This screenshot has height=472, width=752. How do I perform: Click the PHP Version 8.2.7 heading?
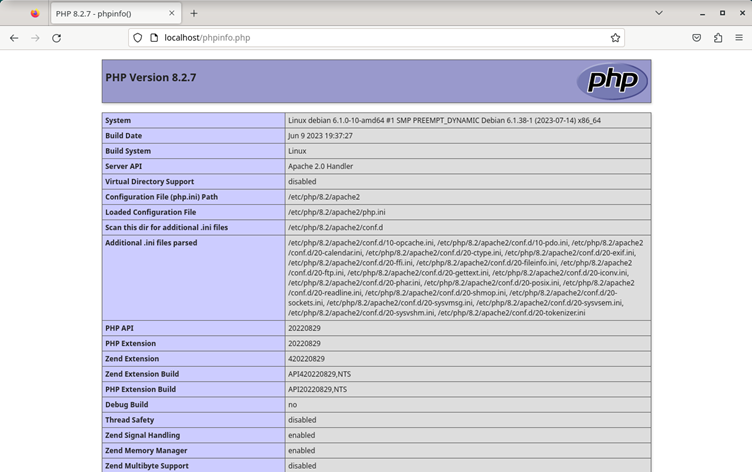[x=150, y=76]
